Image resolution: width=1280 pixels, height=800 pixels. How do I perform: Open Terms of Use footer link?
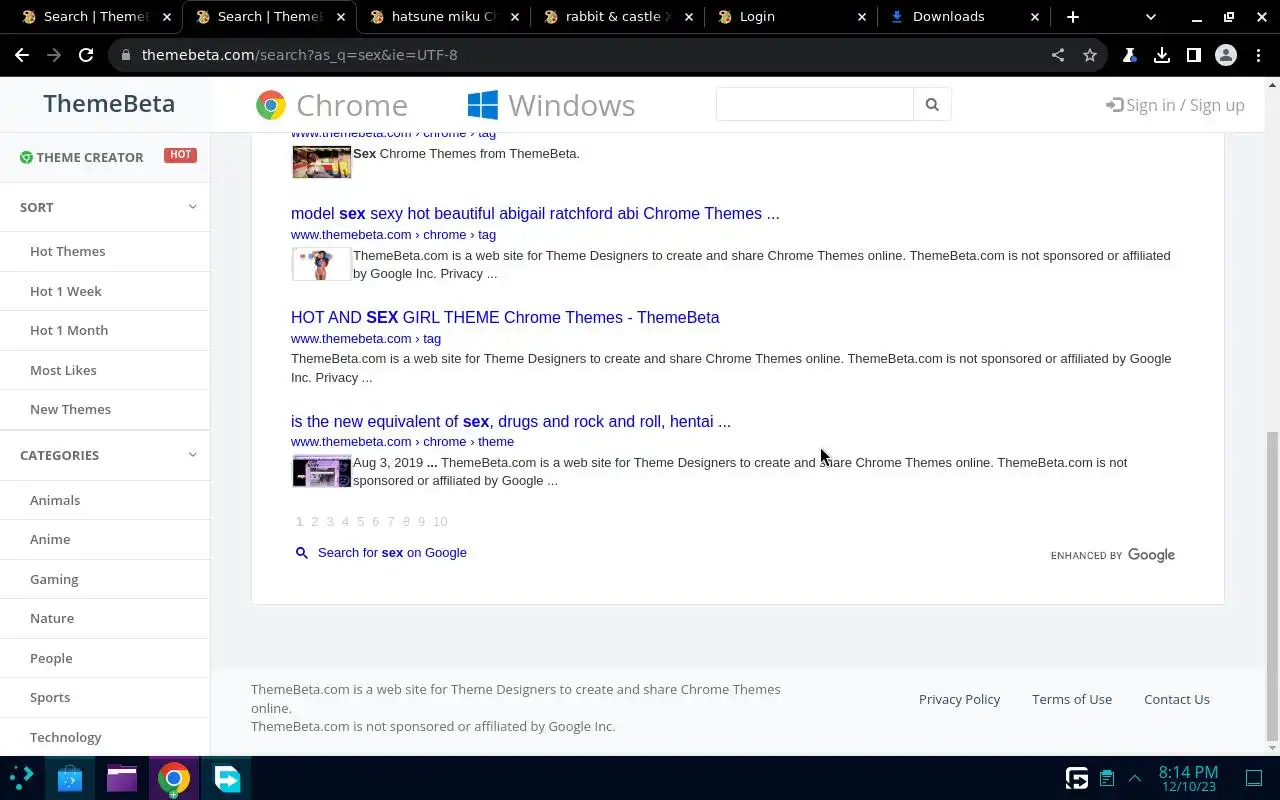tap(1072, 699)
